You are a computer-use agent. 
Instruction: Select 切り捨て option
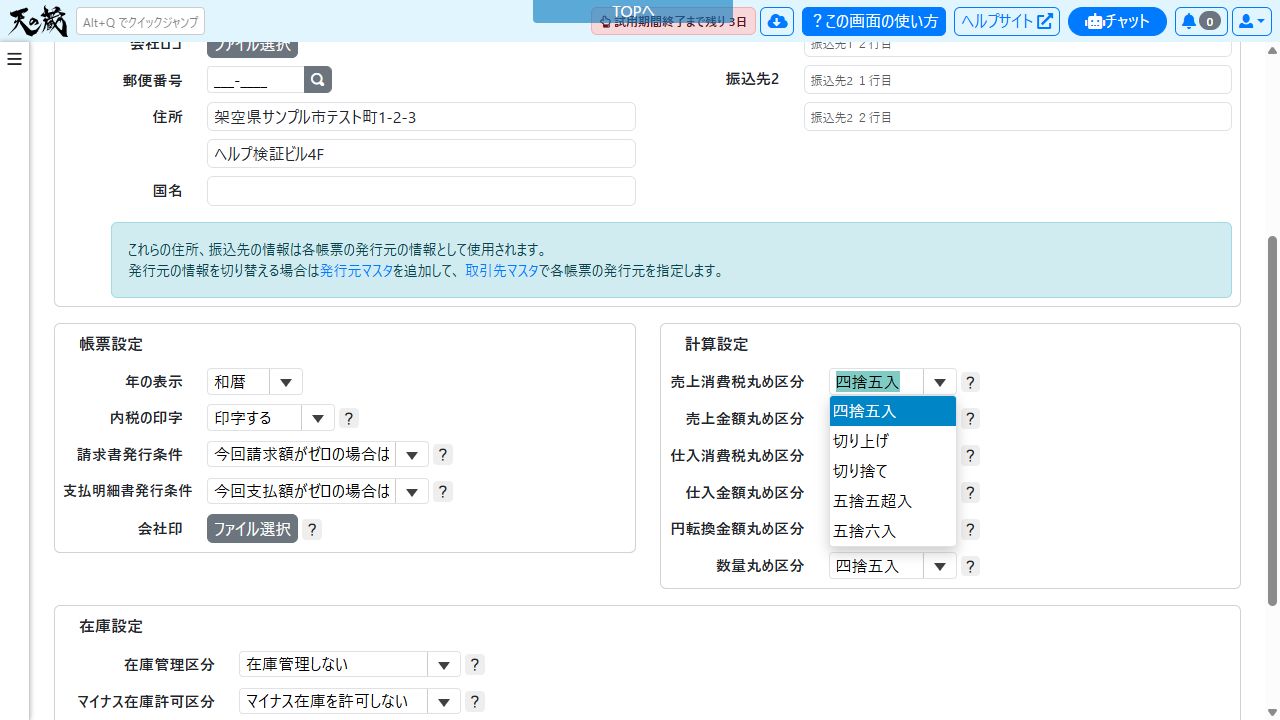pos(893,471)
